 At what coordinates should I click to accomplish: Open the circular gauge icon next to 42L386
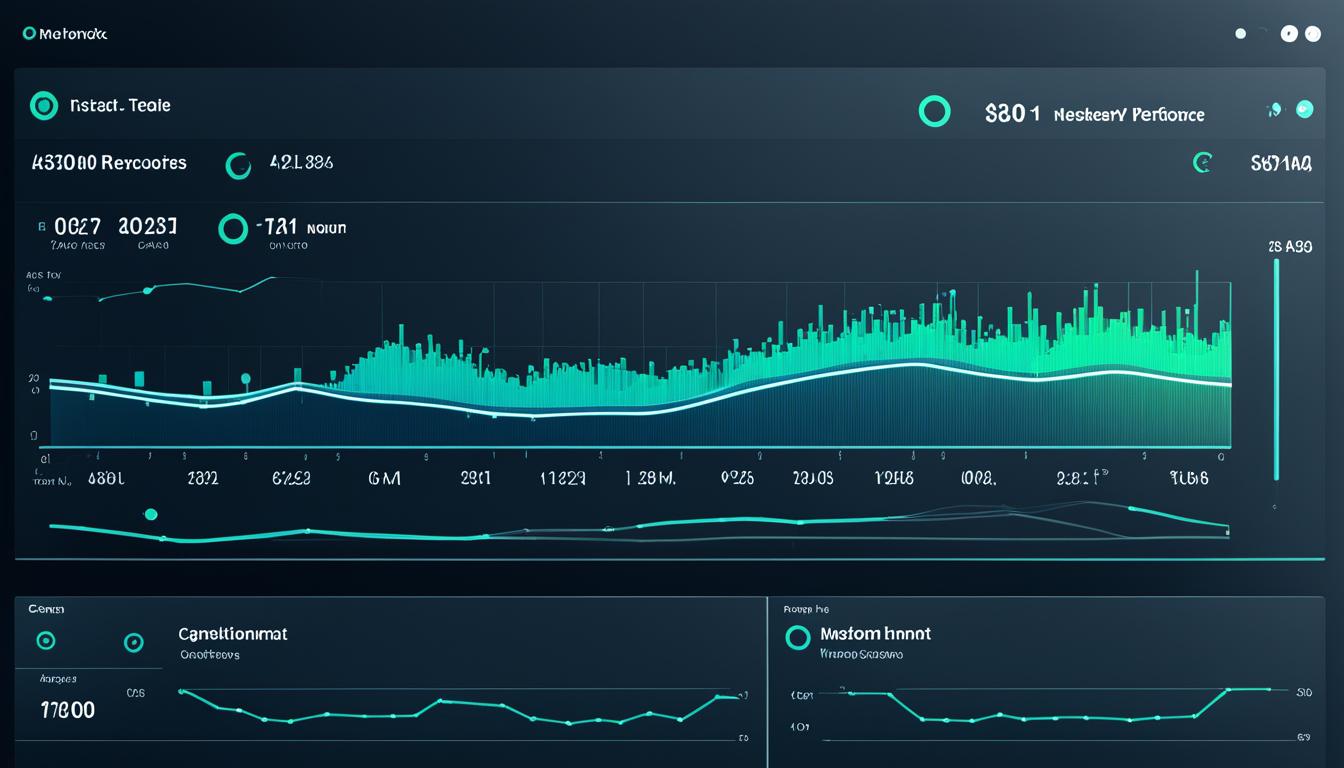tap(238, 165)
